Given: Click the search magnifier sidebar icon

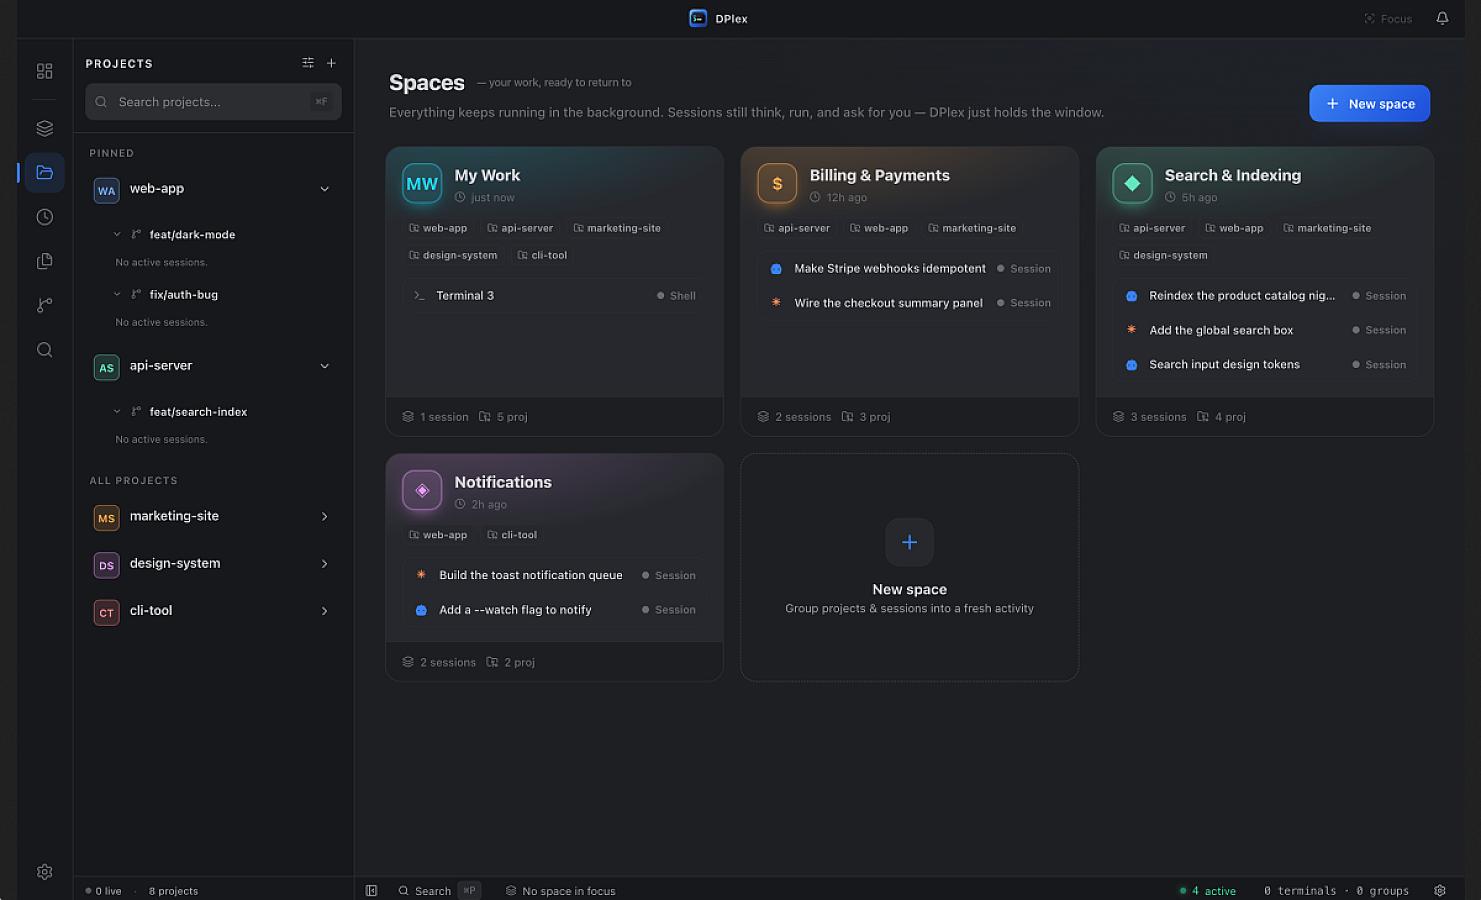Looking at the screenshot, I should tap(44, 350).
